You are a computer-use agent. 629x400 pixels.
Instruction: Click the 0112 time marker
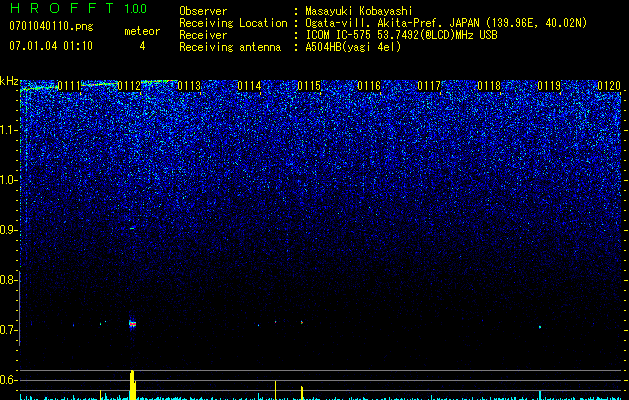pos(129,86)
